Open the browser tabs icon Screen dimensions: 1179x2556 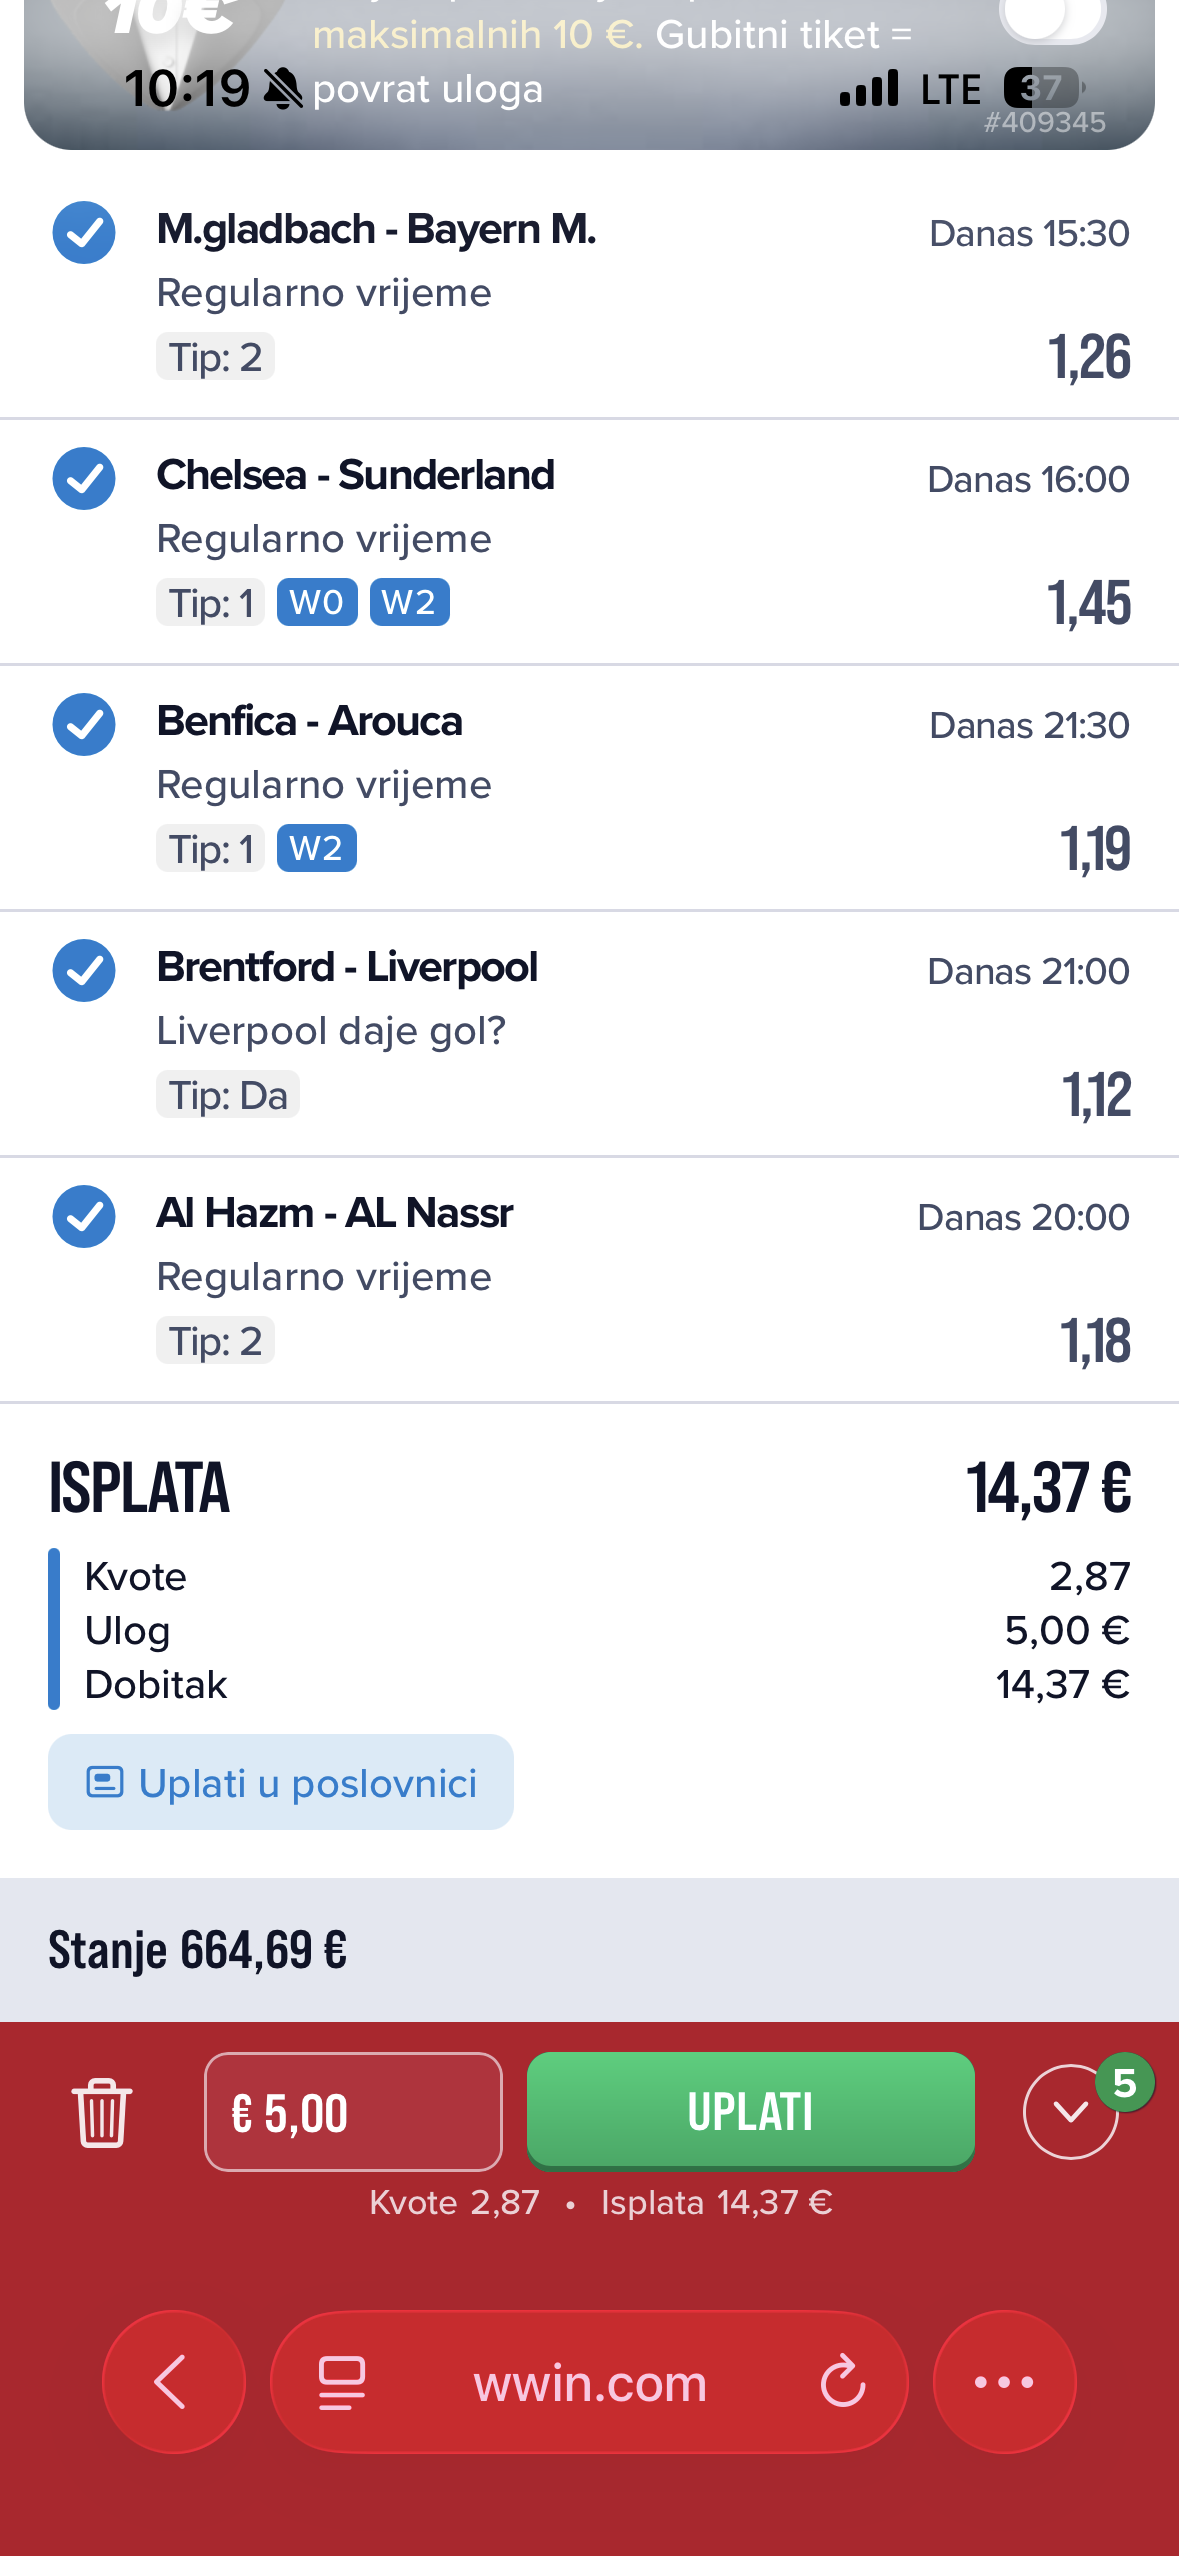pyautogui.click(x=341, y=2382)
